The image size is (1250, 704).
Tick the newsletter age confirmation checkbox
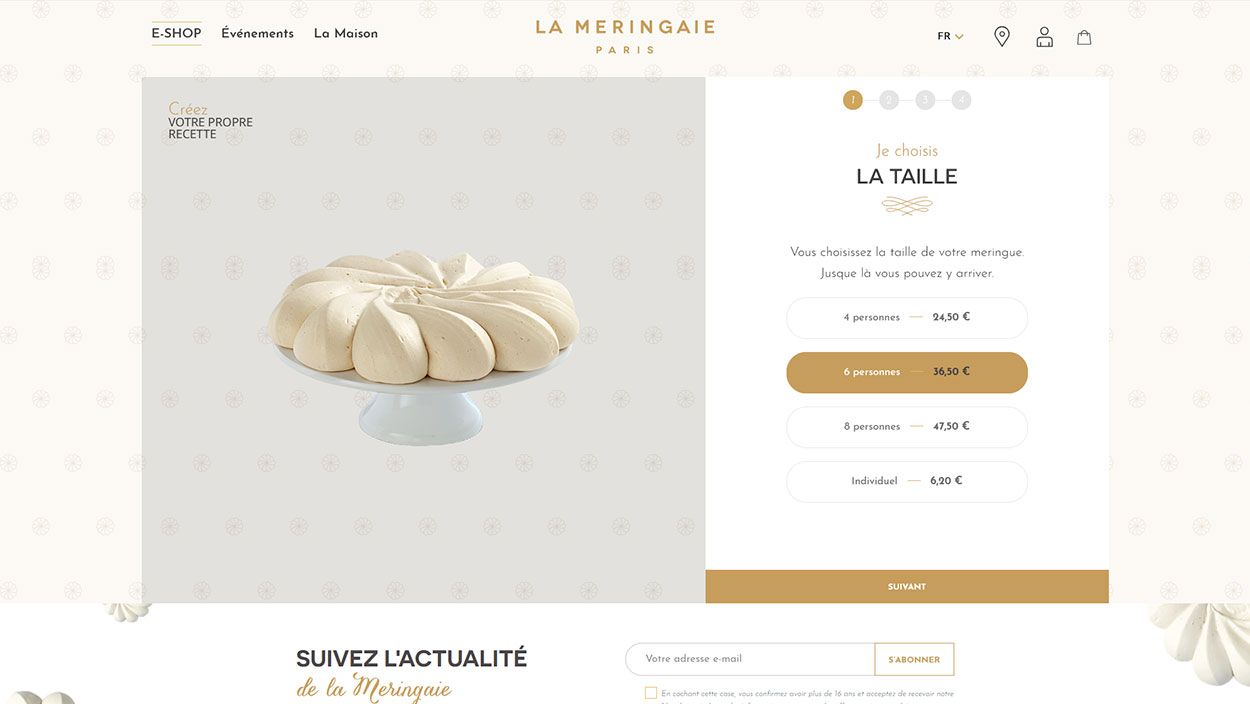pos(651,693)
